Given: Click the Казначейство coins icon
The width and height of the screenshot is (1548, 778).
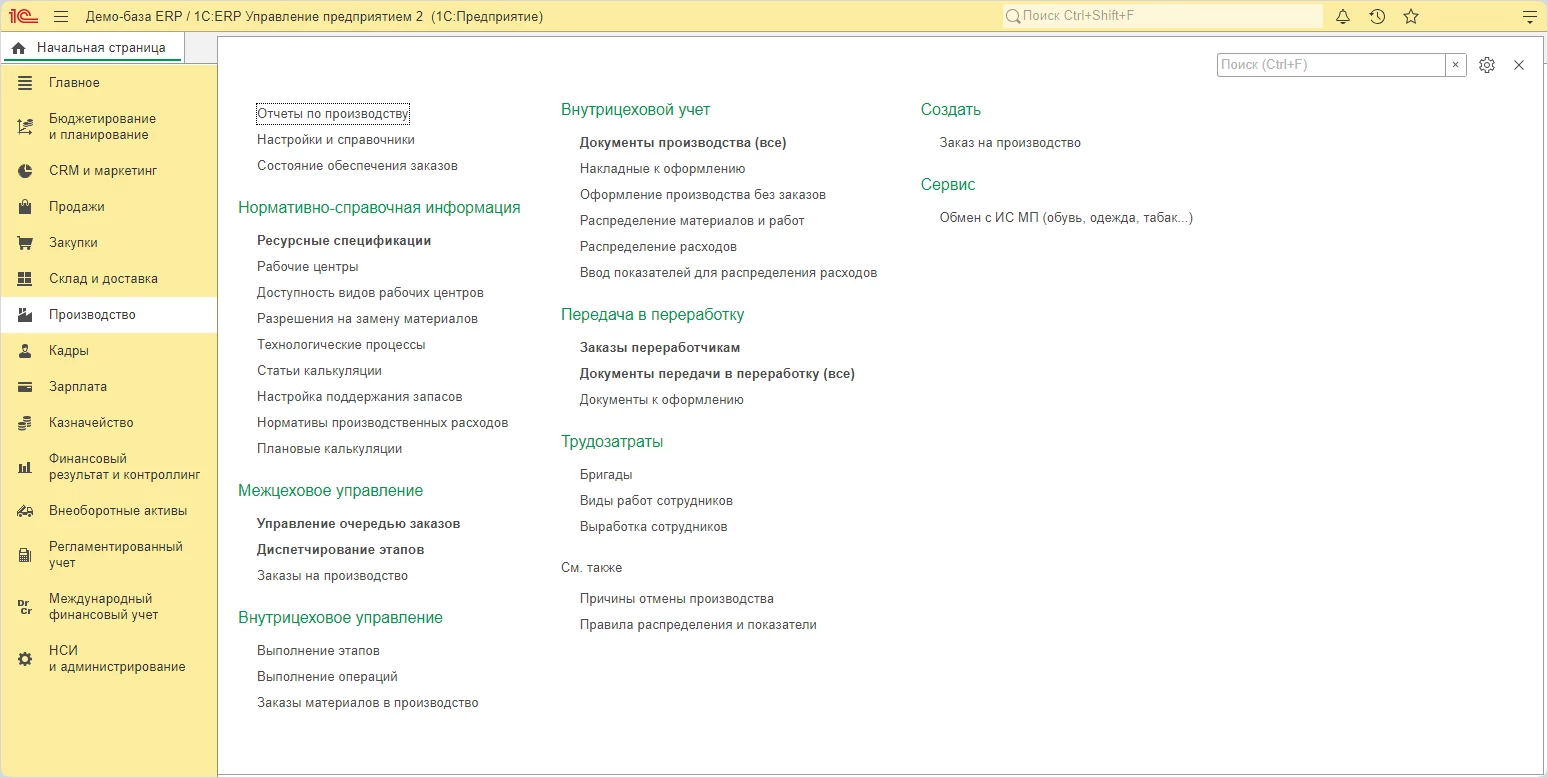Looking at the screenshot, I should pos(25,423).
